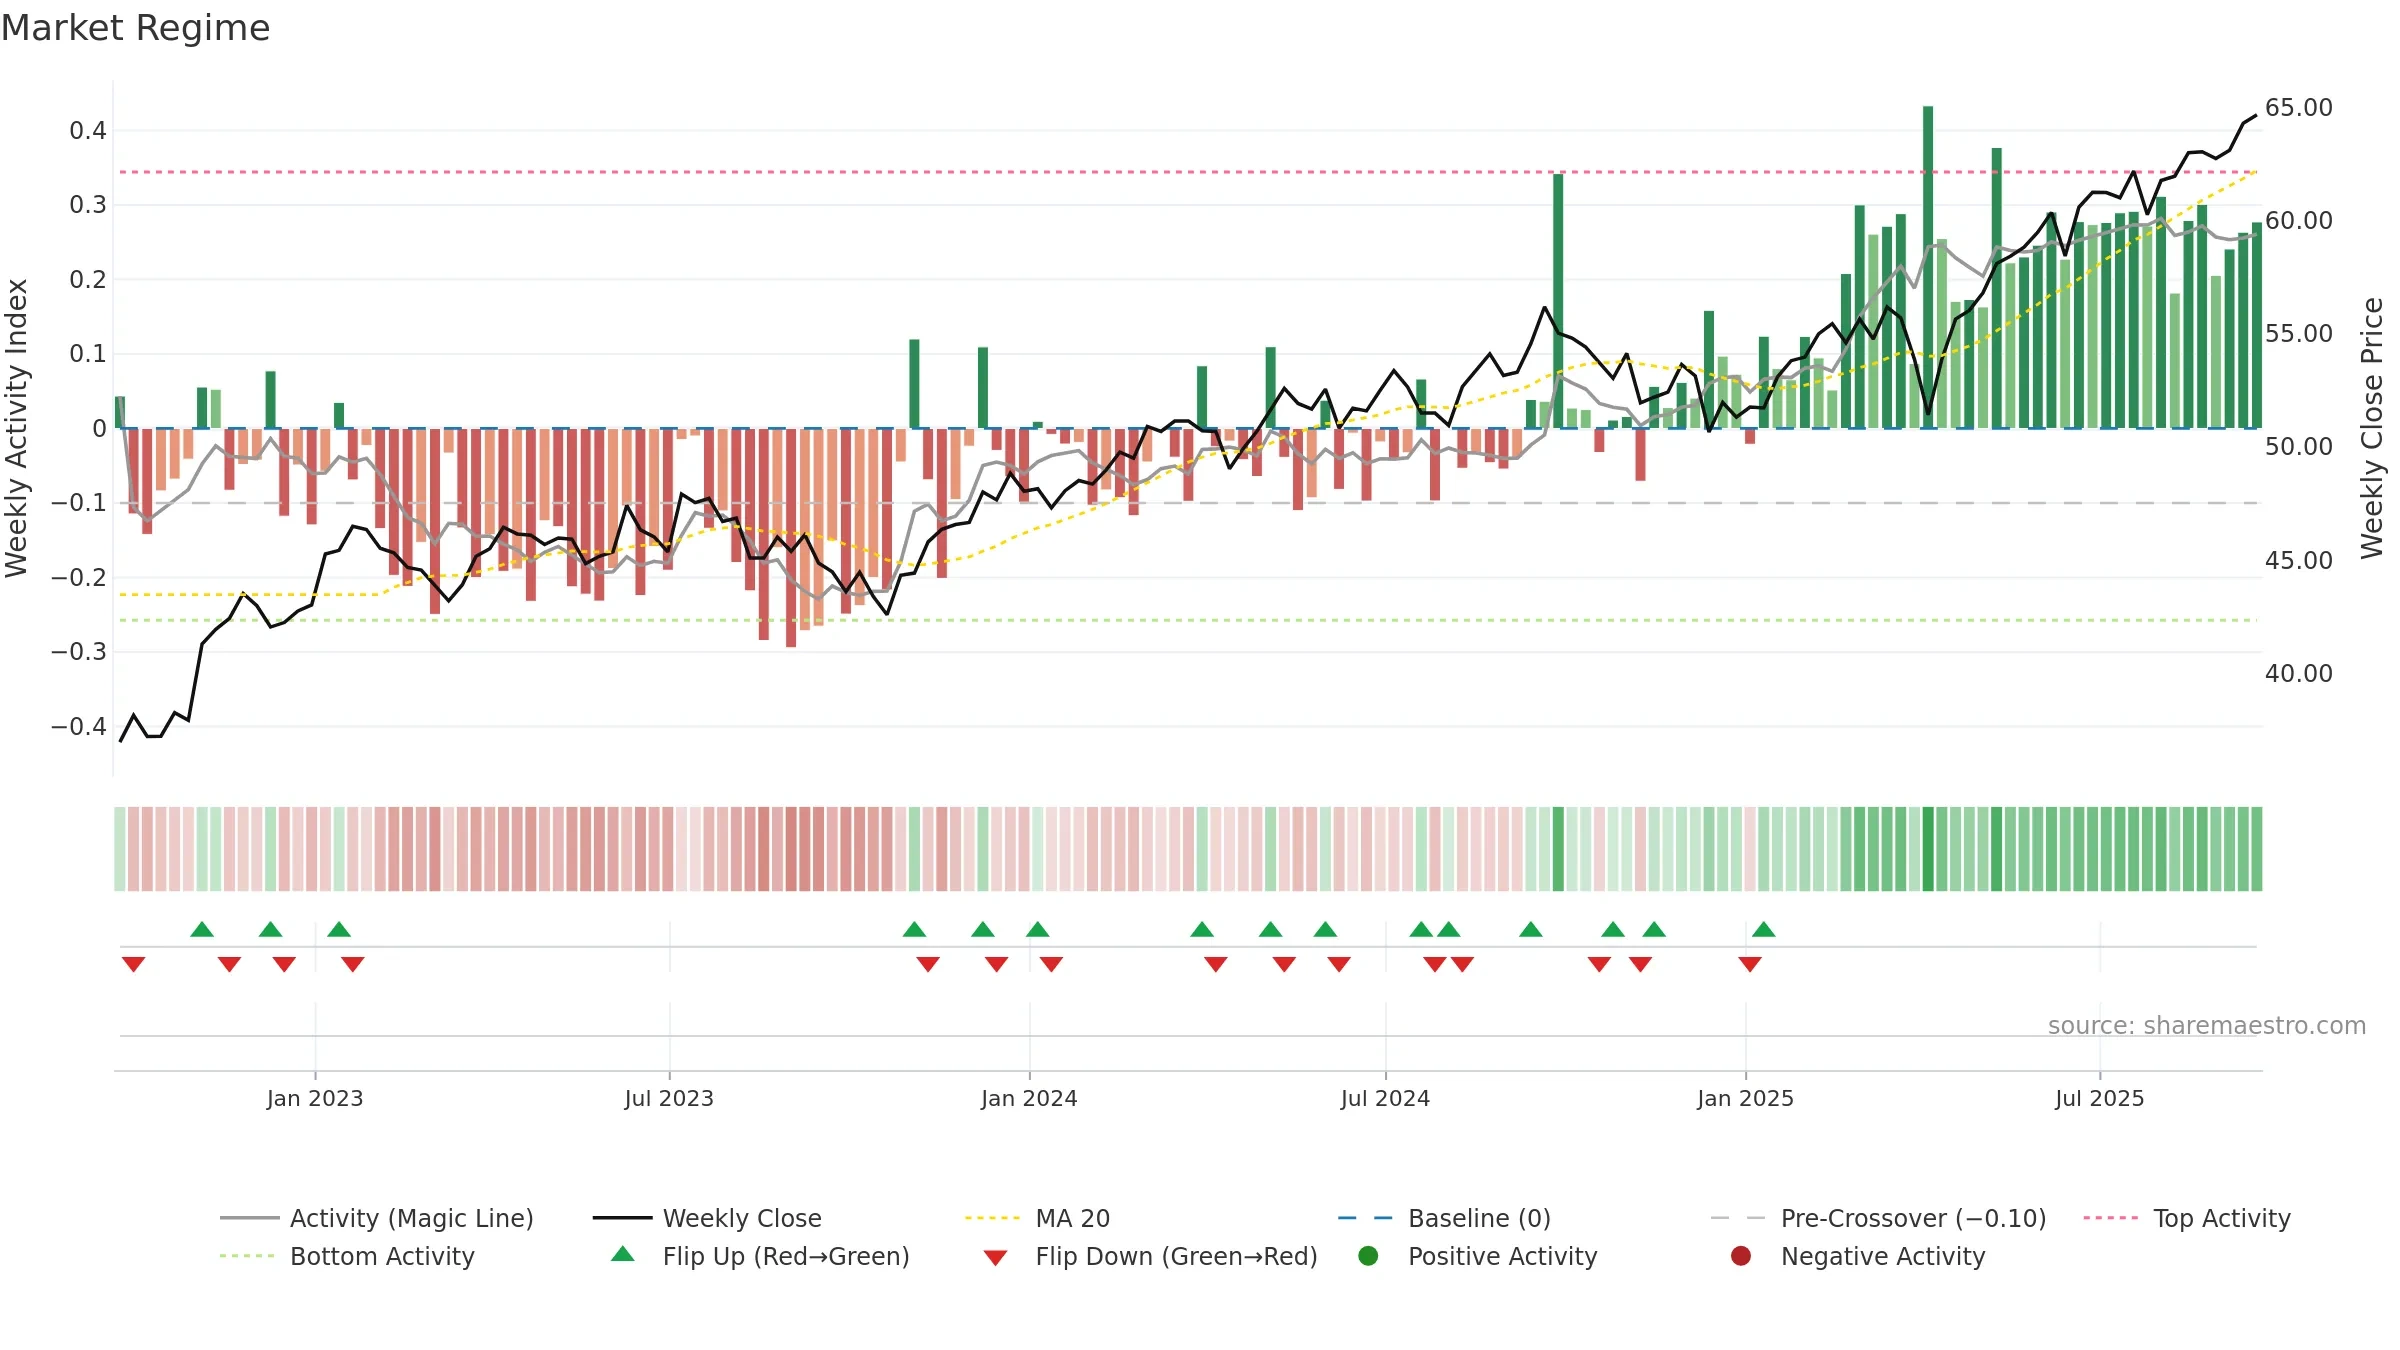2400x1350 pixels.
Task: Click the Jul 2023 axis label
Action: 669,1098
